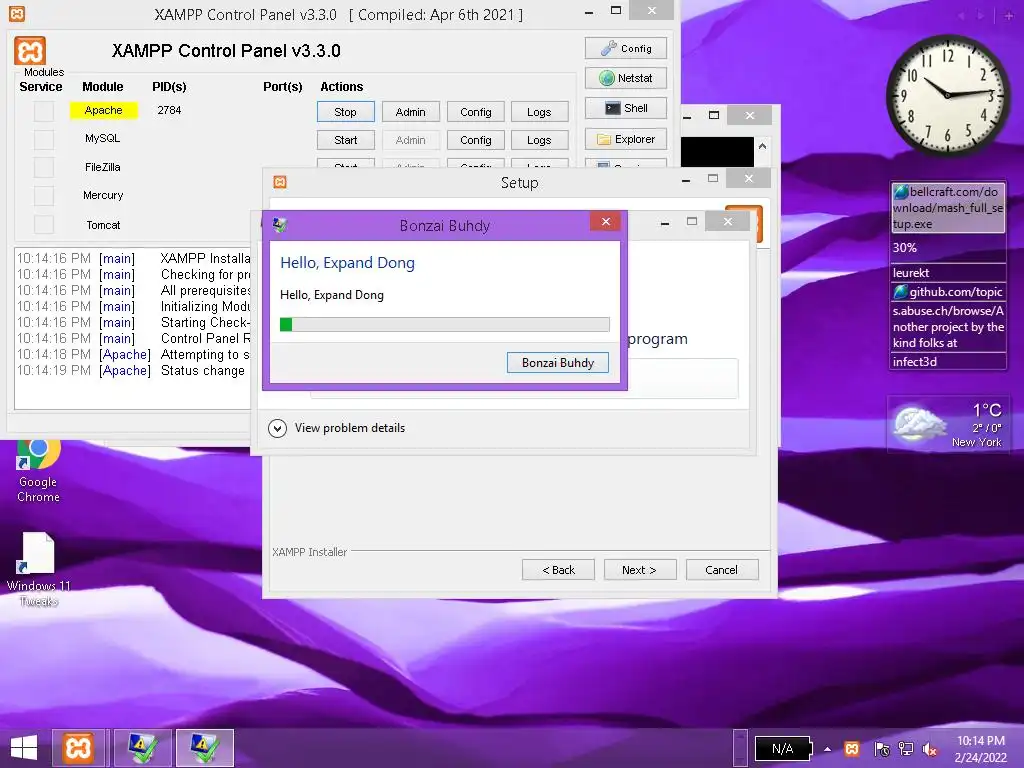Launch Shell from the XAMPP control panel
The image size is (1024, 768).
coord(626,108)
